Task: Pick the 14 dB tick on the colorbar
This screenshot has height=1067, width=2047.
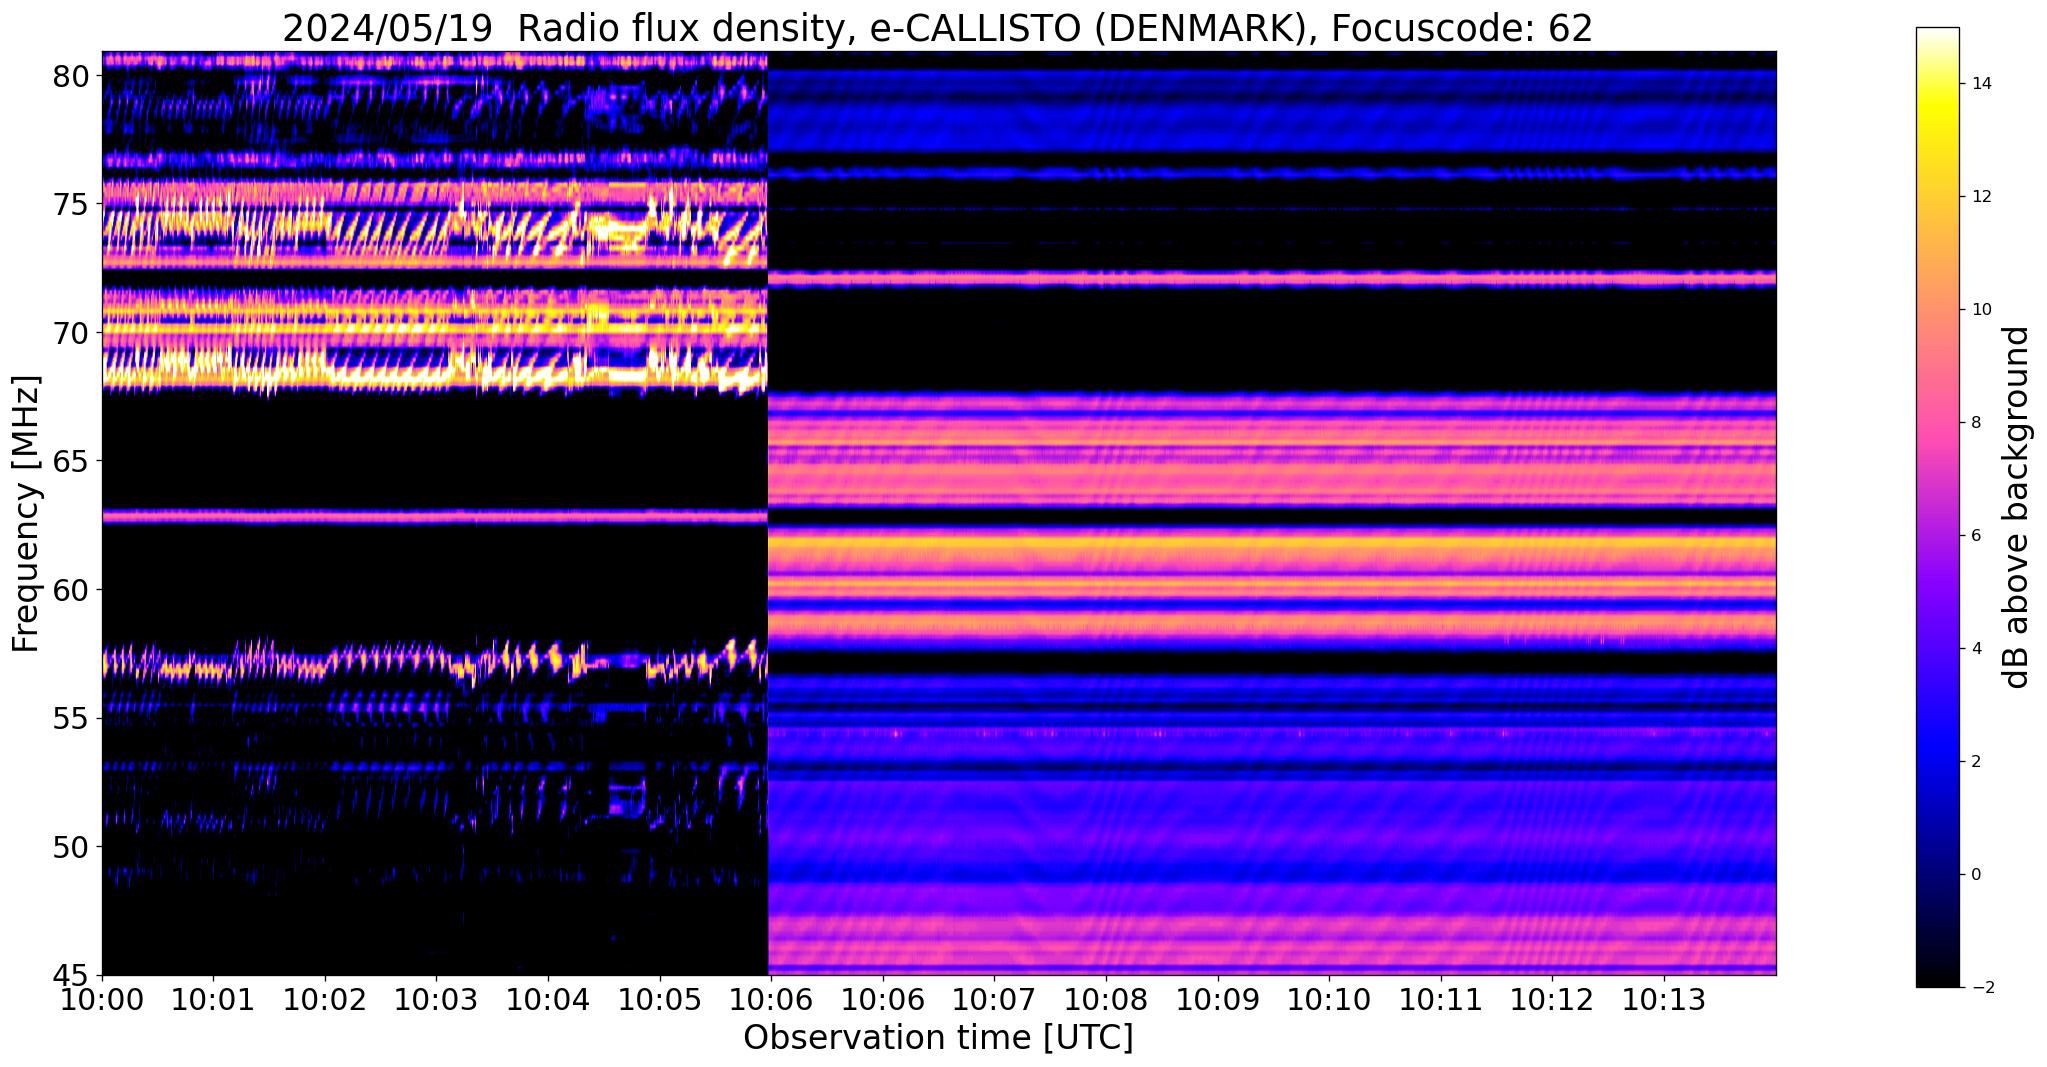Action: pos(1980,84)
